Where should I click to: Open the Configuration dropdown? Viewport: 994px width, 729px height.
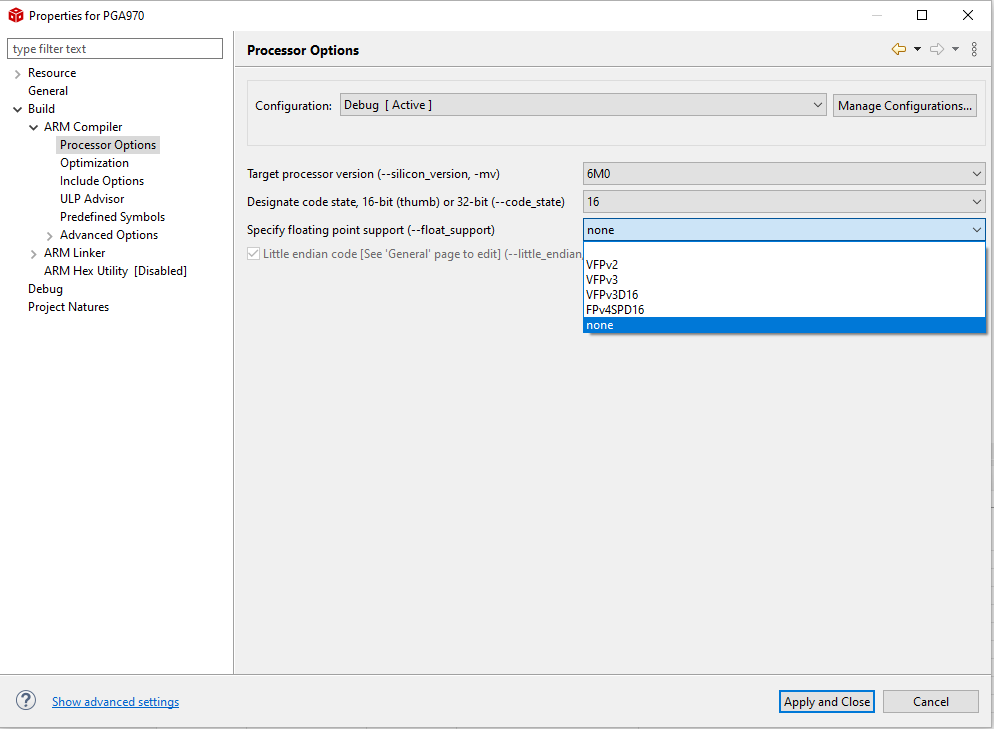[582, 105]
